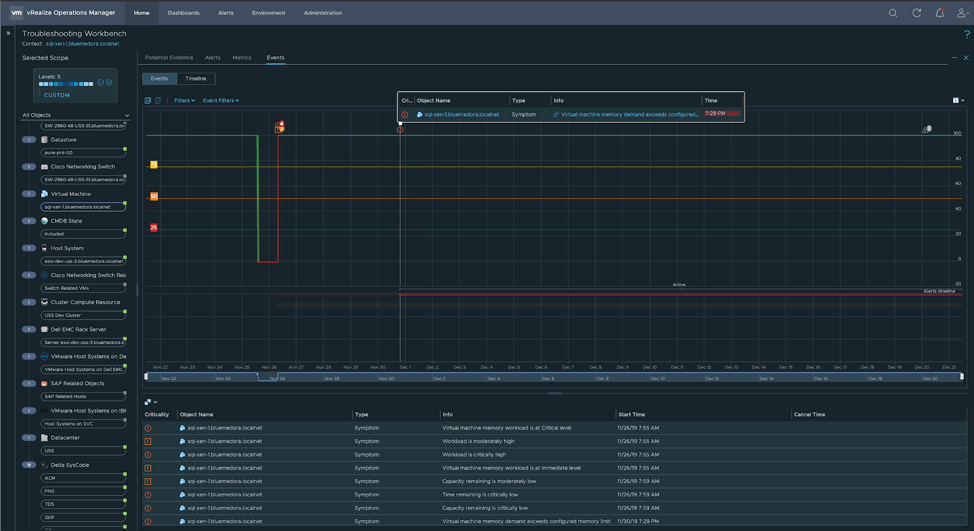The image size is (974, 531).
Task: Click the critical event marker on Nov 30
Action: 400,130
